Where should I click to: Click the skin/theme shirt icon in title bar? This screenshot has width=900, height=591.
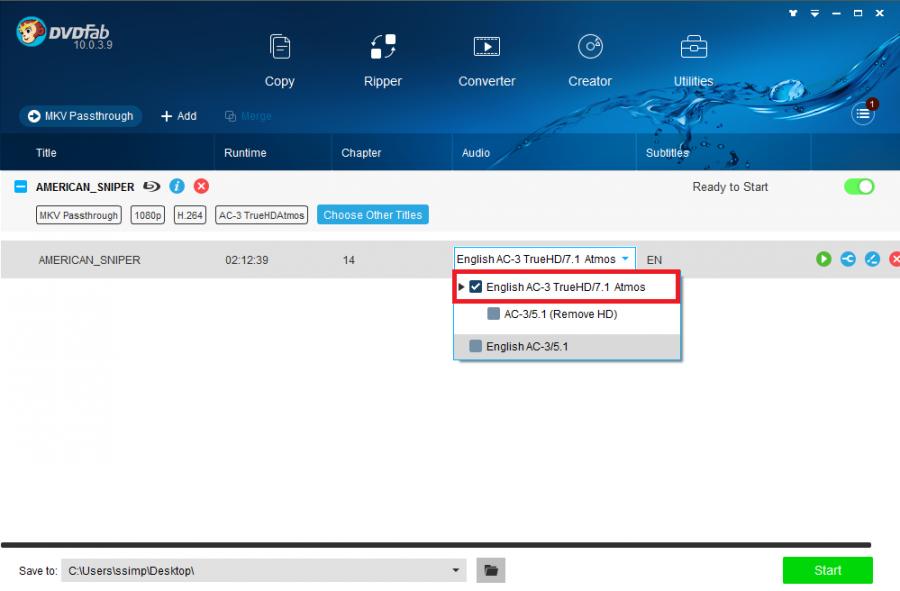point(793,13)
